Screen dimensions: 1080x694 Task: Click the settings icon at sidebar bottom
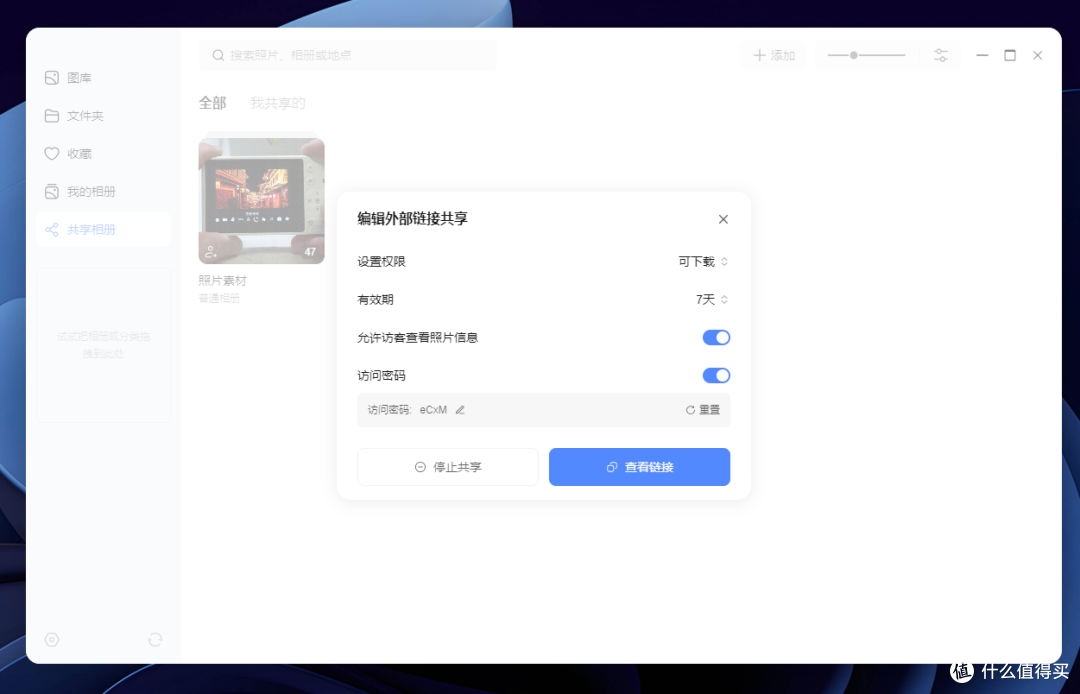coord(52,640)
